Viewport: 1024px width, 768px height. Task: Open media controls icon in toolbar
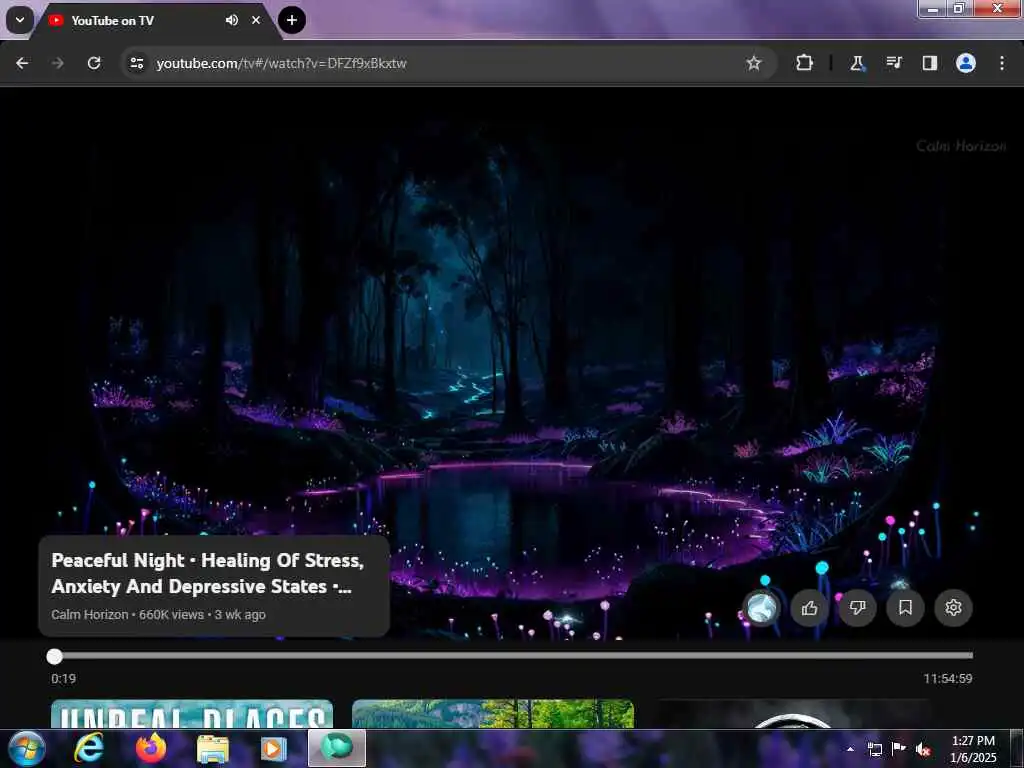tap(893, 63)
